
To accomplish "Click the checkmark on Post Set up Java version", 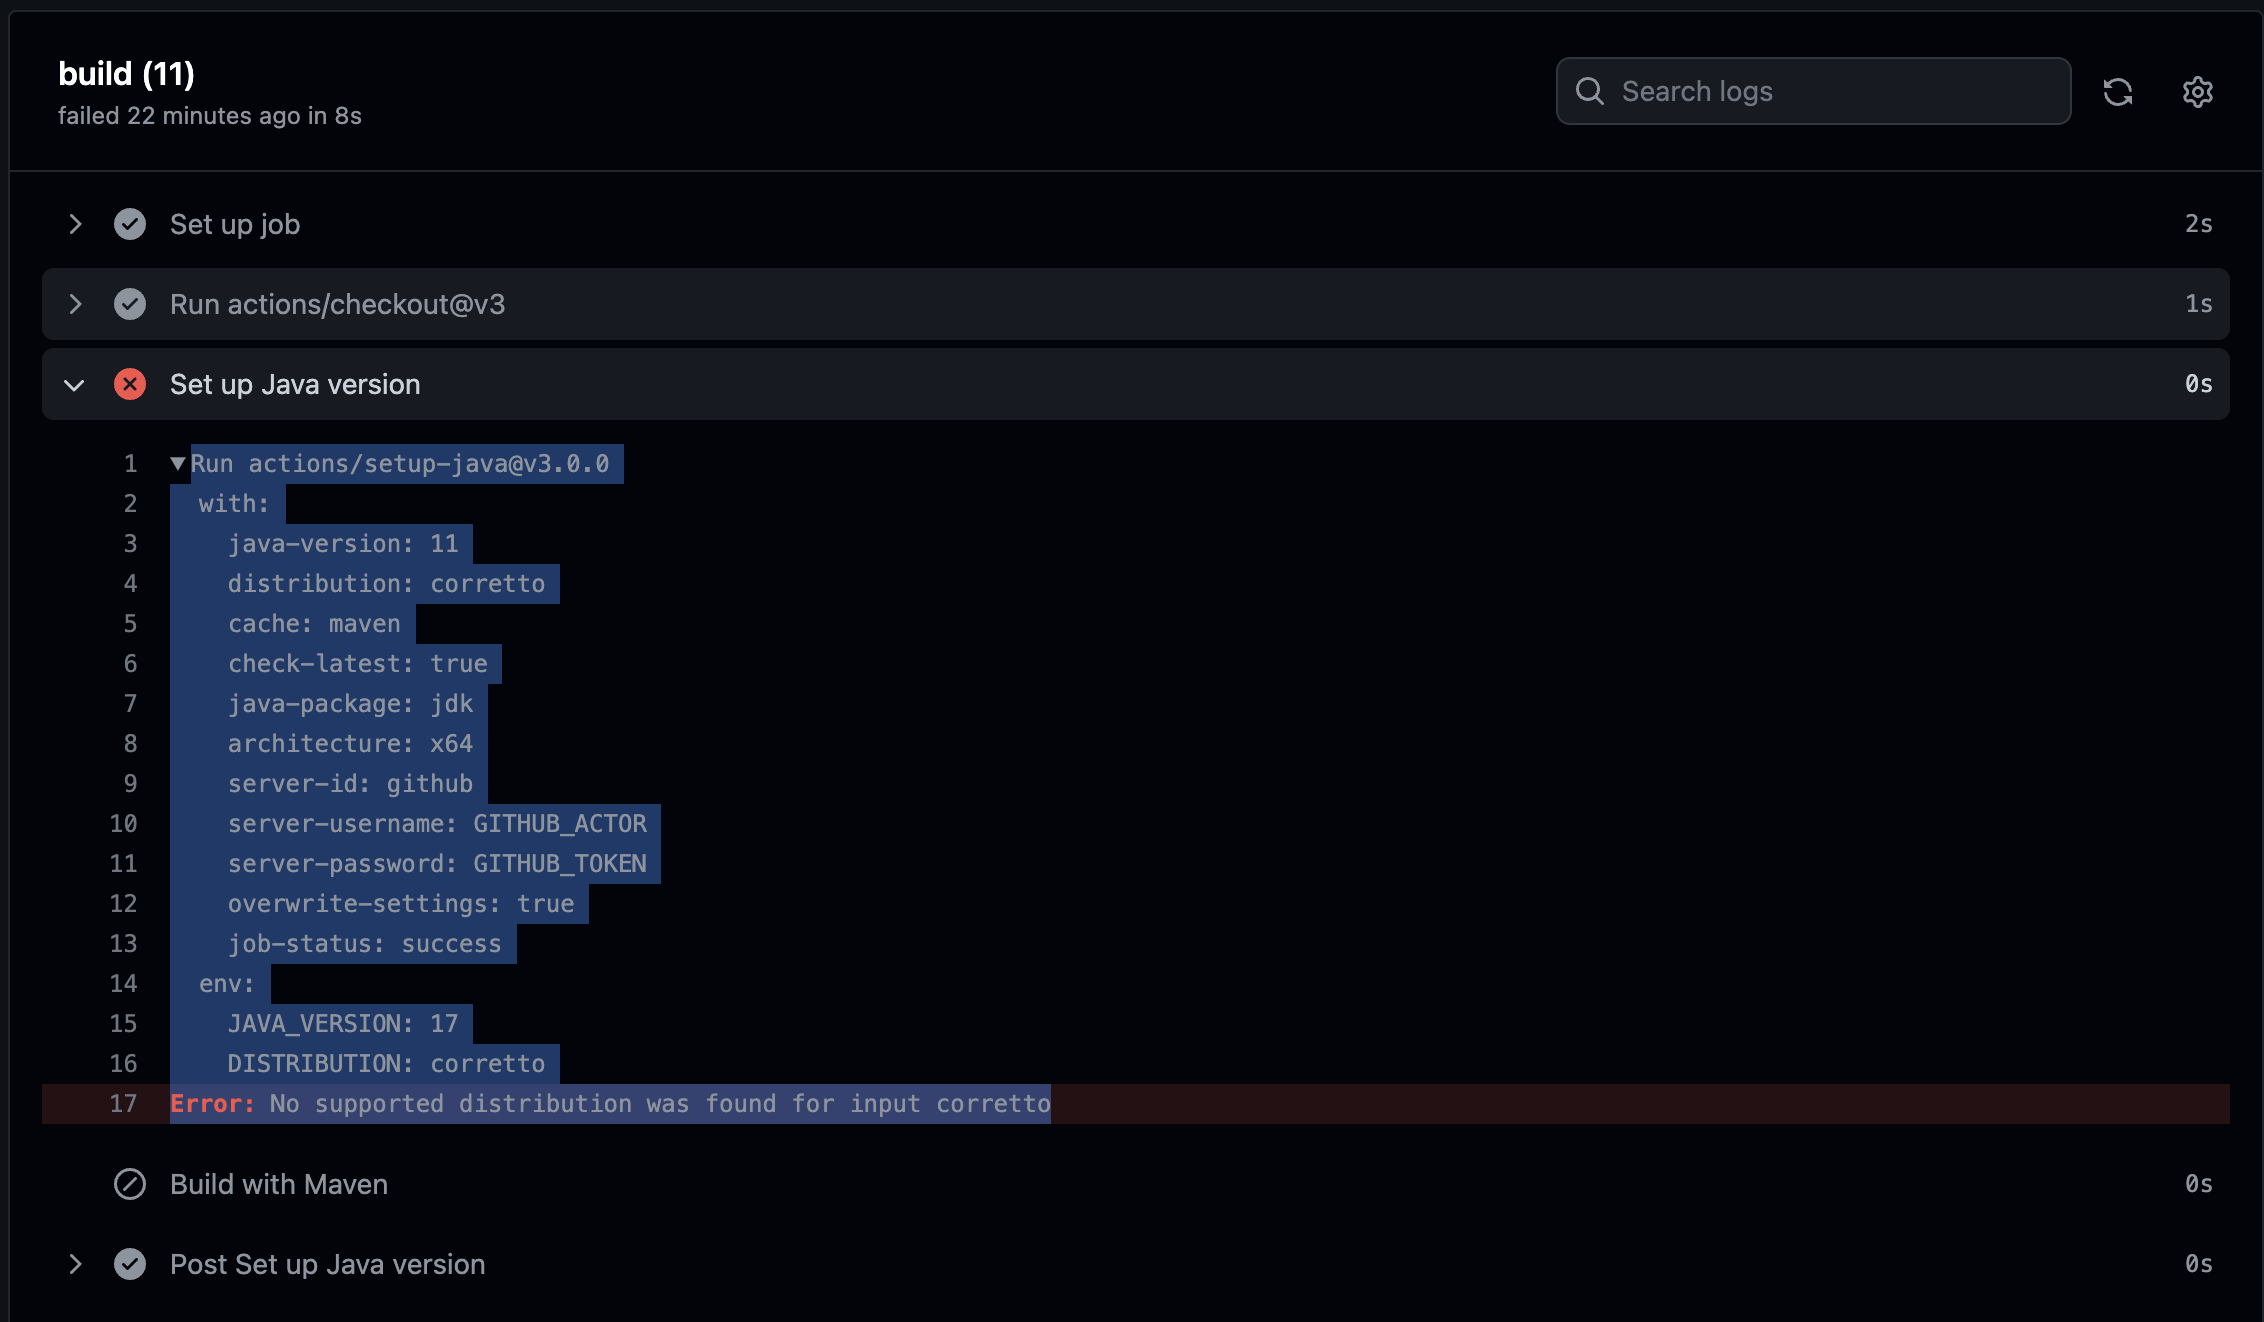I will tap(130, 1264).
